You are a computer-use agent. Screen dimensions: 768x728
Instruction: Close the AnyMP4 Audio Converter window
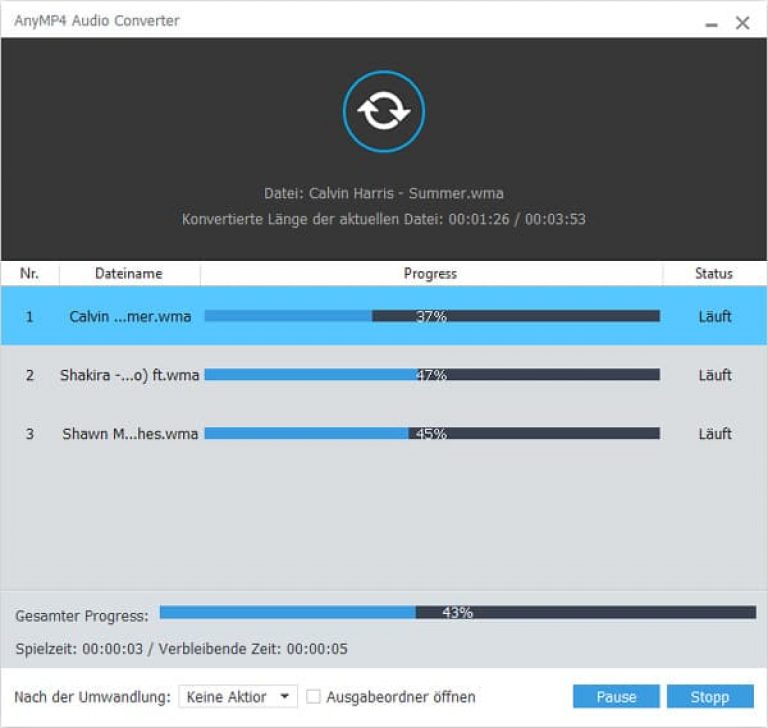point(742,23)
